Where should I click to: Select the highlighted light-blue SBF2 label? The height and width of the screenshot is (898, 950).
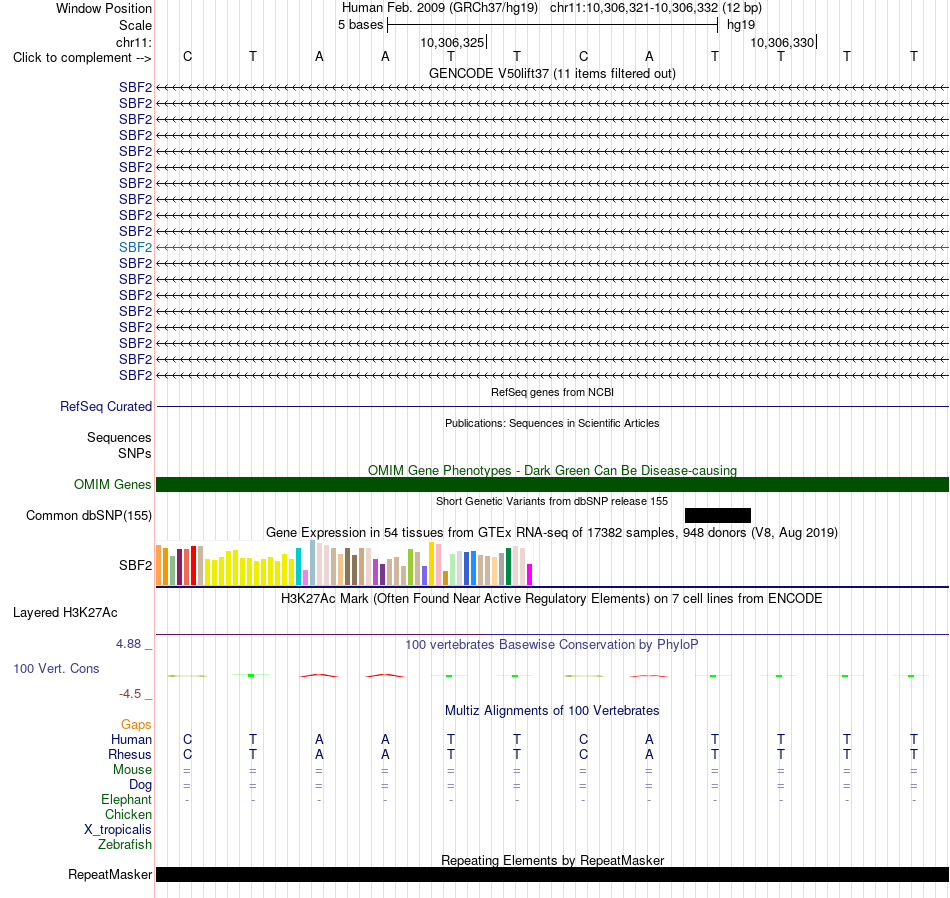(135, 247)
